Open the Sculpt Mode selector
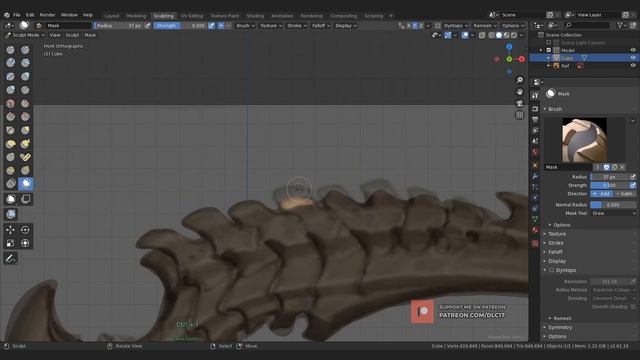 (24, 35)
